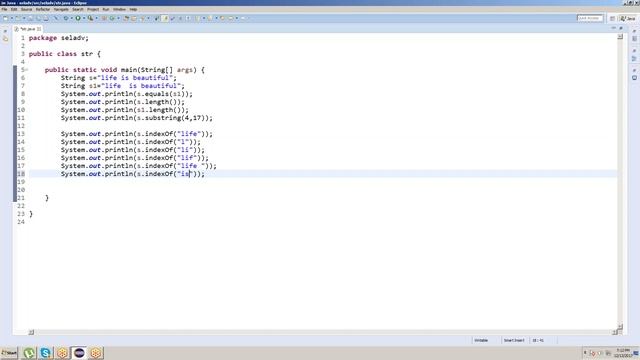
Task: Open the Console view icon in right trim
Action: point(634,78)
